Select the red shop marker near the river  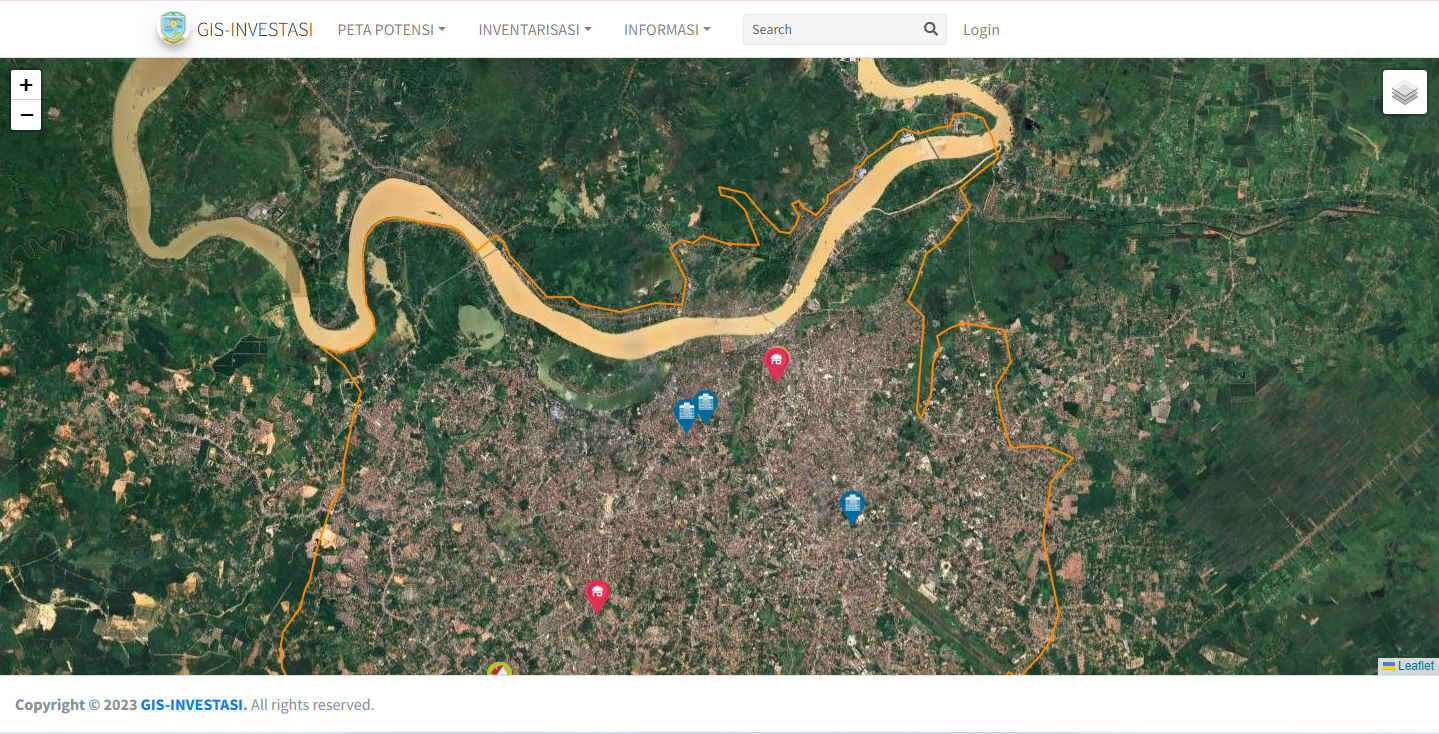(776, 362)
